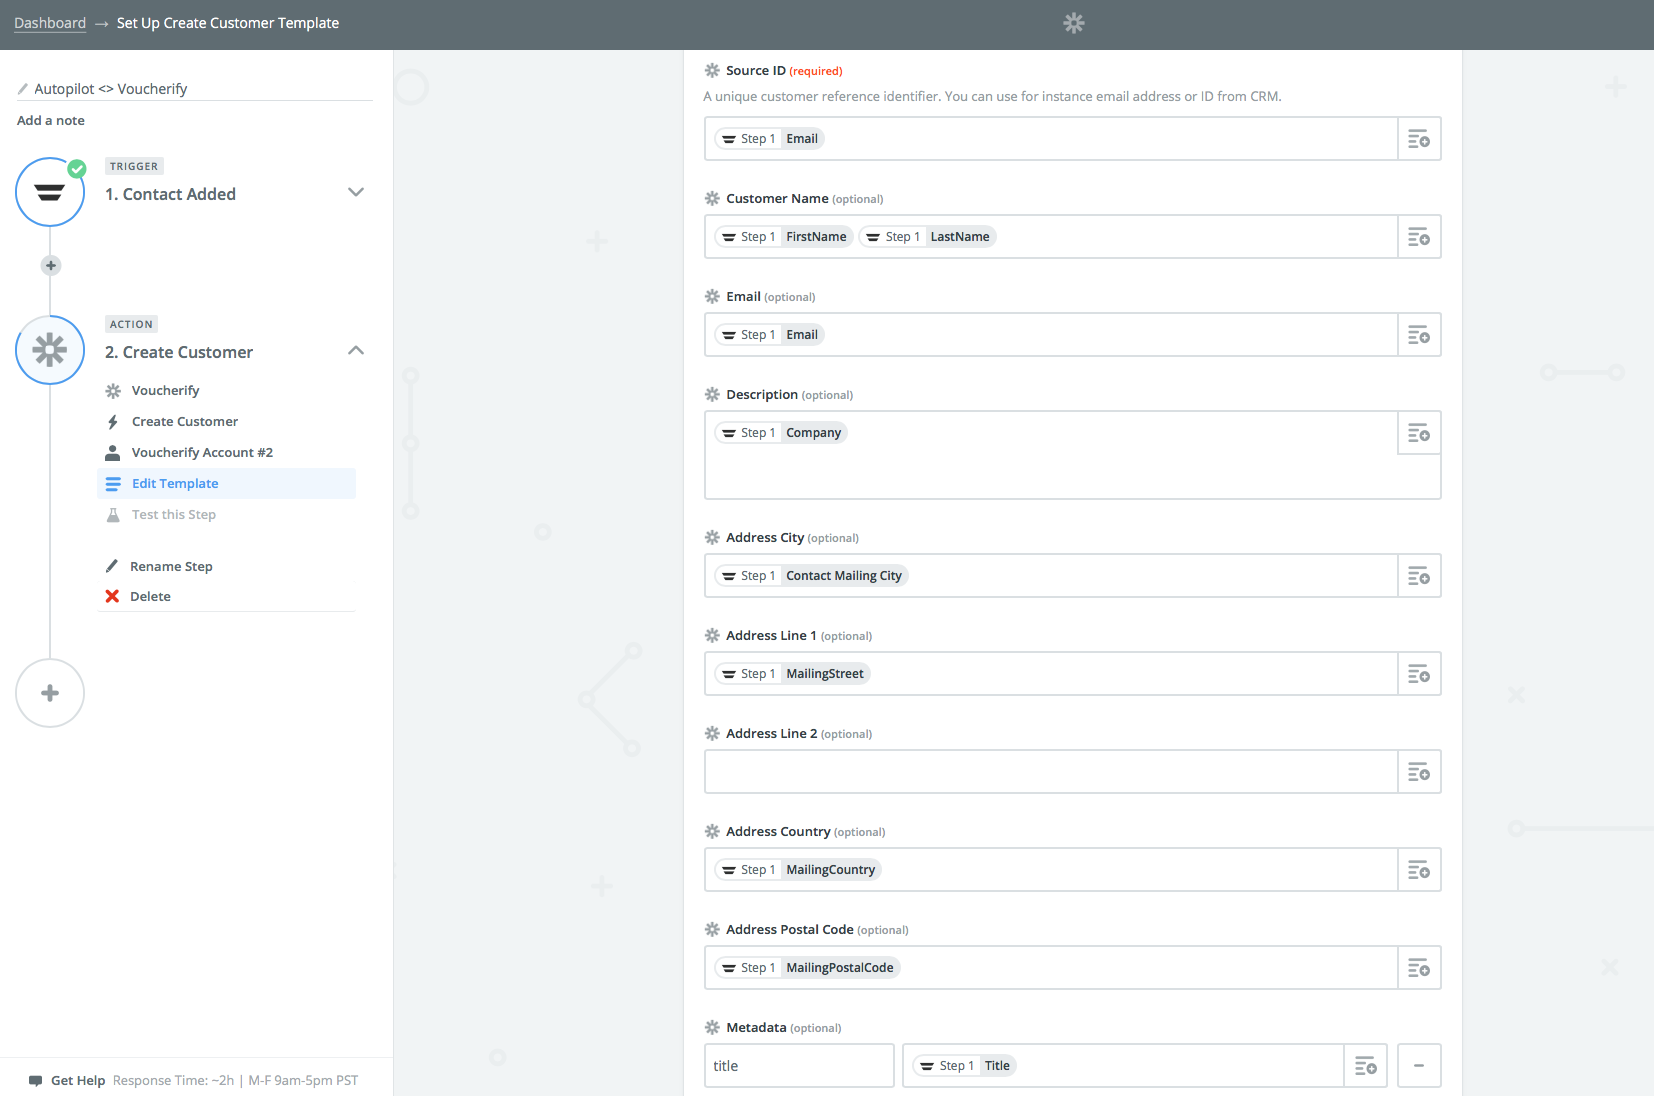1654x1096 pixels.
Task: Click insert-field icon for Address Line 1
Action: (1419, 674)
